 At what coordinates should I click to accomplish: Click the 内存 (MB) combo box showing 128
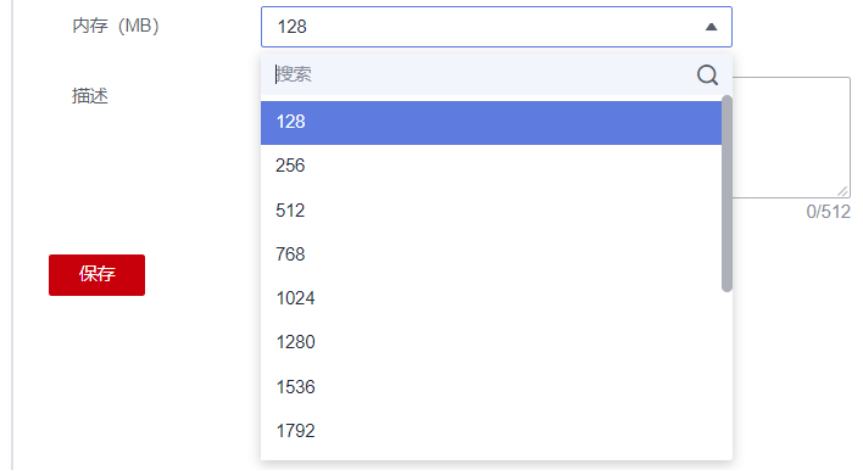[x=480, y=27]
